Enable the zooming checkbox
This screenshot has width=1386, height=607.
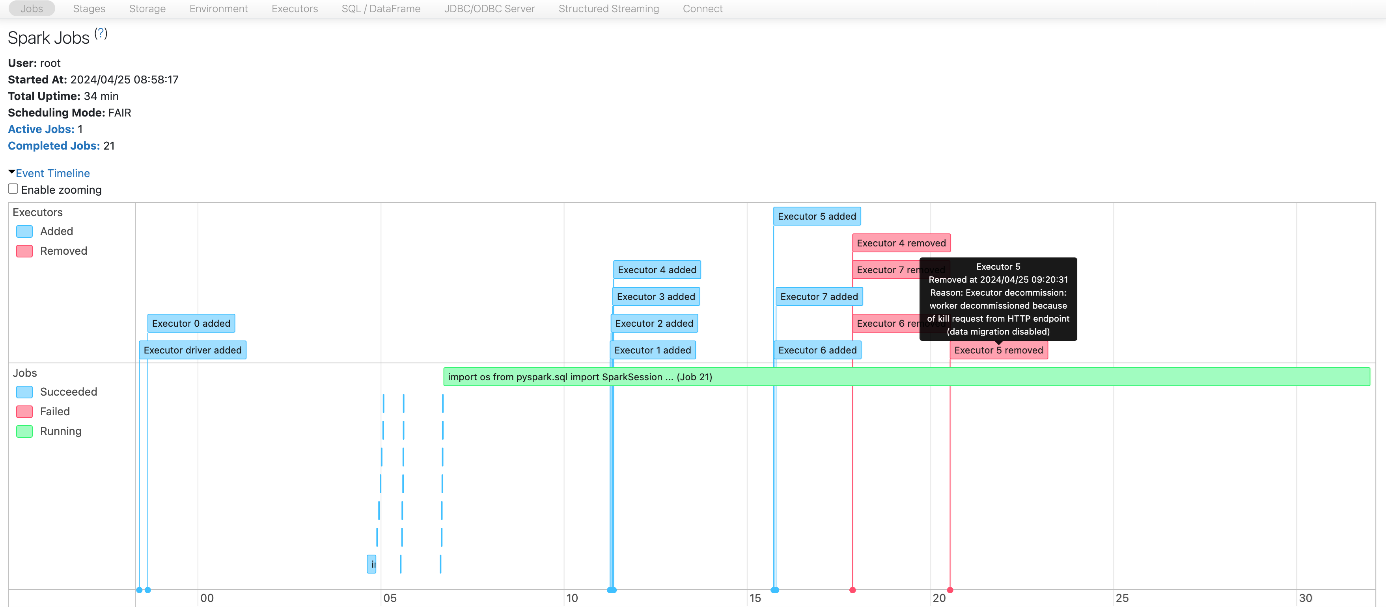(13, 188)
